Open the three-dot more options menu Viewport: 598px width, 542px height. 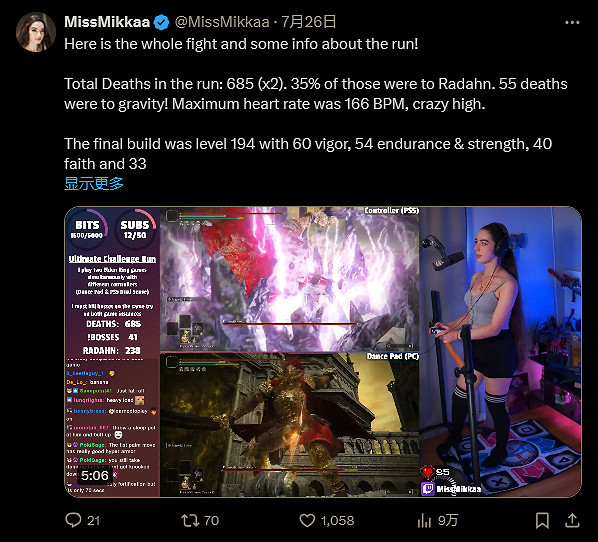572,23
